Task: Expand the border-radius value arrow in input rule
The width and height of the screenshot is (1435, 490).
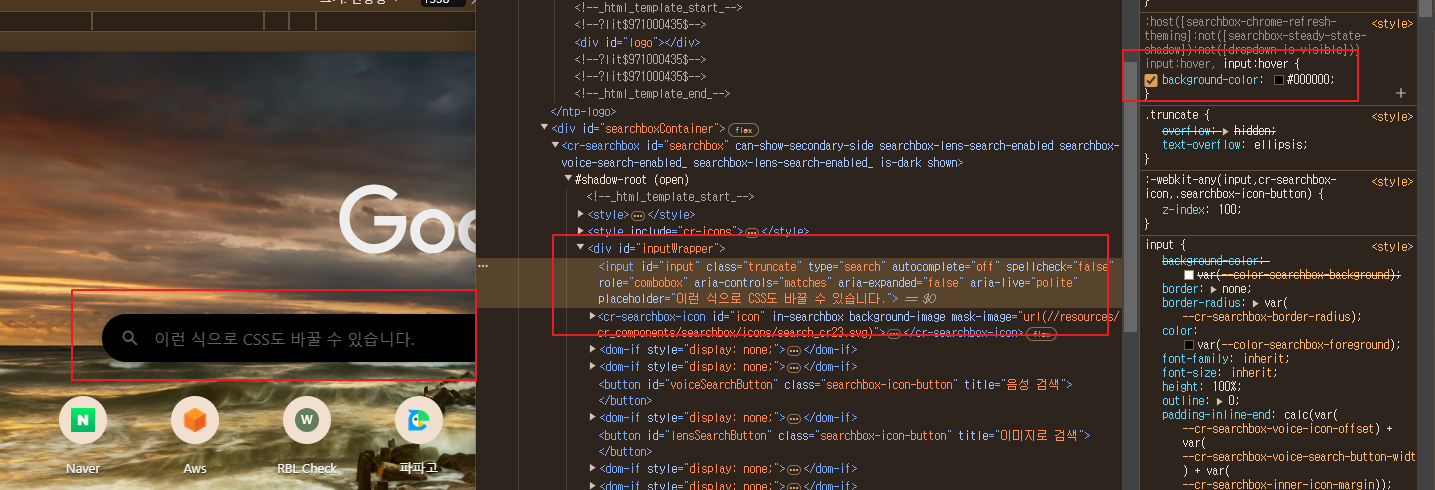Action: (x=1256, y=302)
